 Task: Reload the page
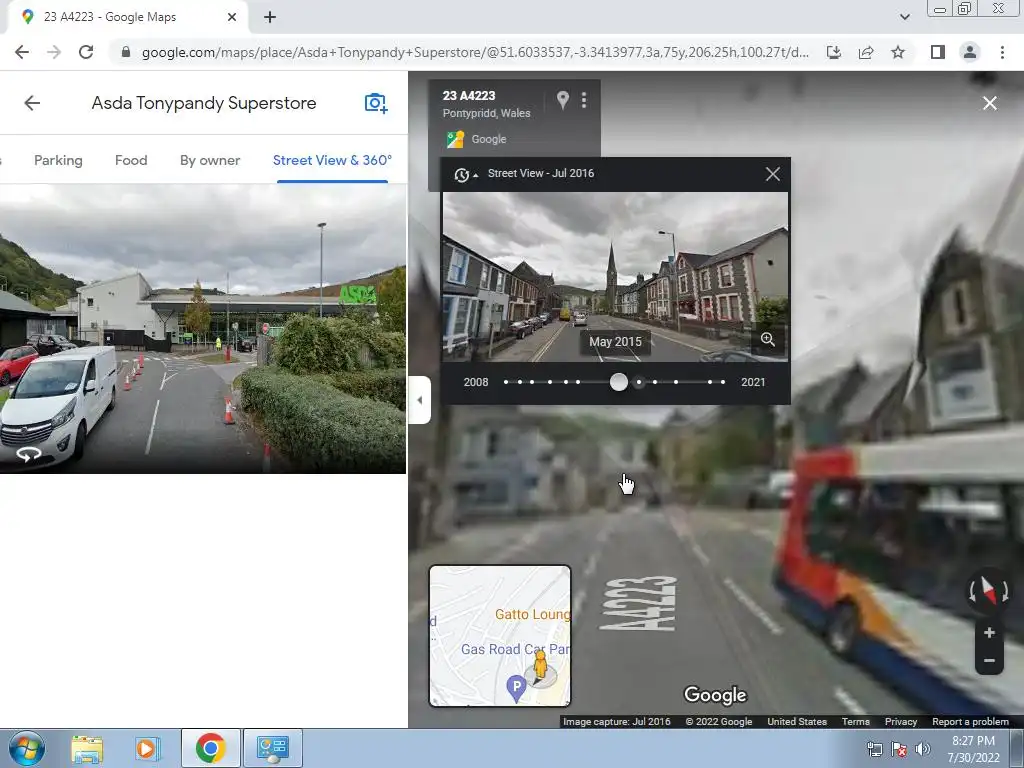click(x=86, y=52)
